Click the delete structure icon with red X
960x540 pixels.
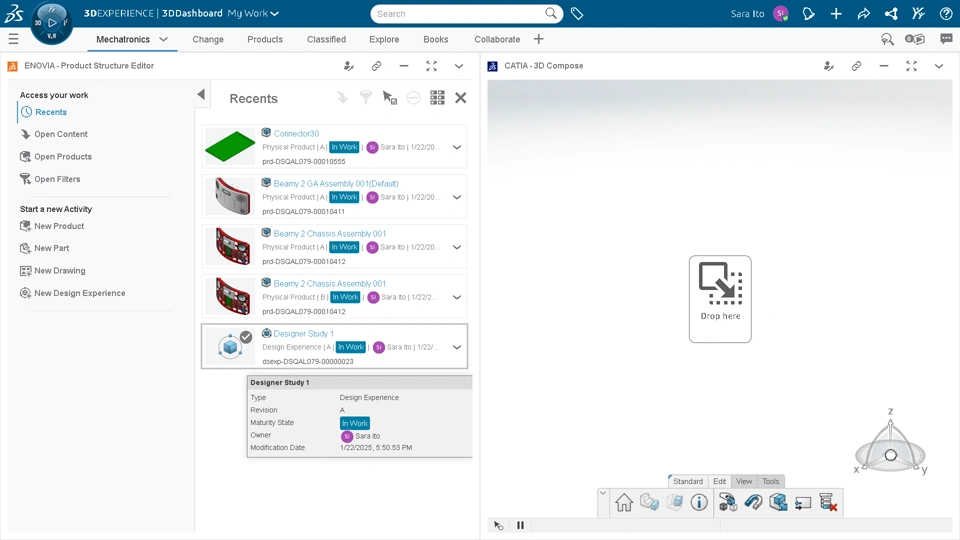(828, 502)
